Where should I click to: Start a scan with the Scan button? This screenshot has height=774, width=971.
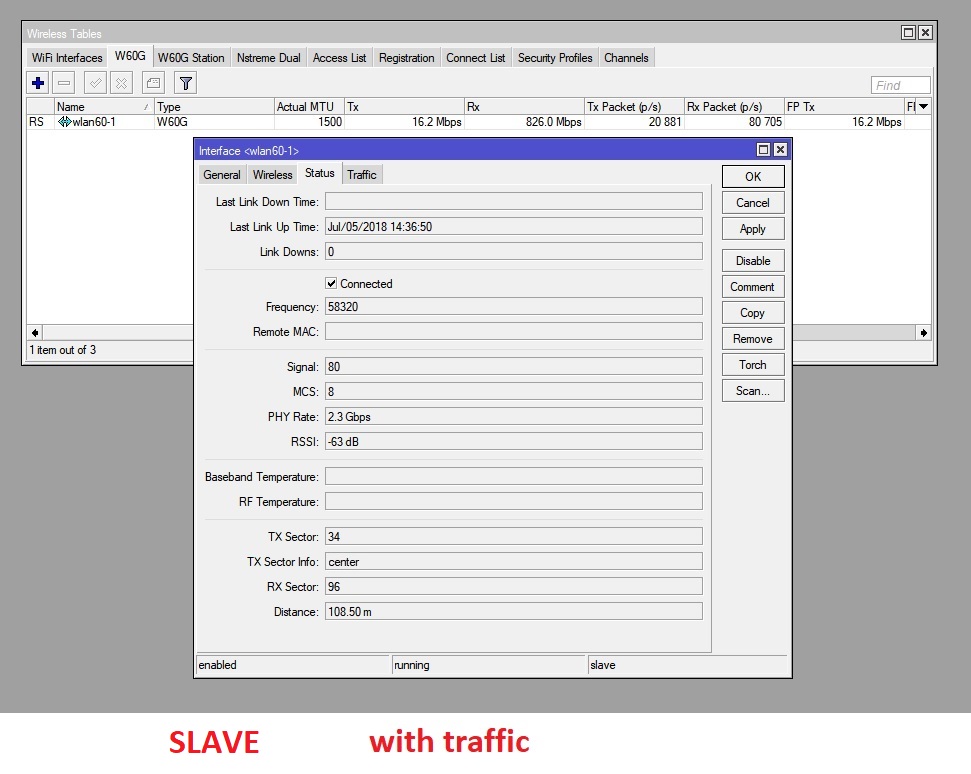(x=752, y=390)
